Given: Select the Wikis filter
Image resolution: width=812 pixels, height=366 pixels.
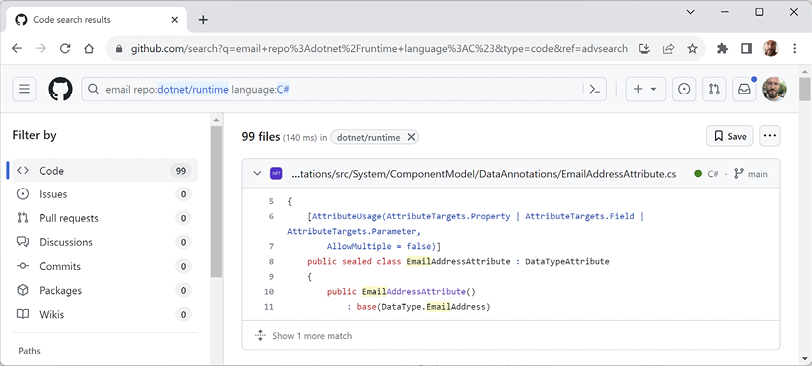Looking at the screenshot, I should (105, 314).
